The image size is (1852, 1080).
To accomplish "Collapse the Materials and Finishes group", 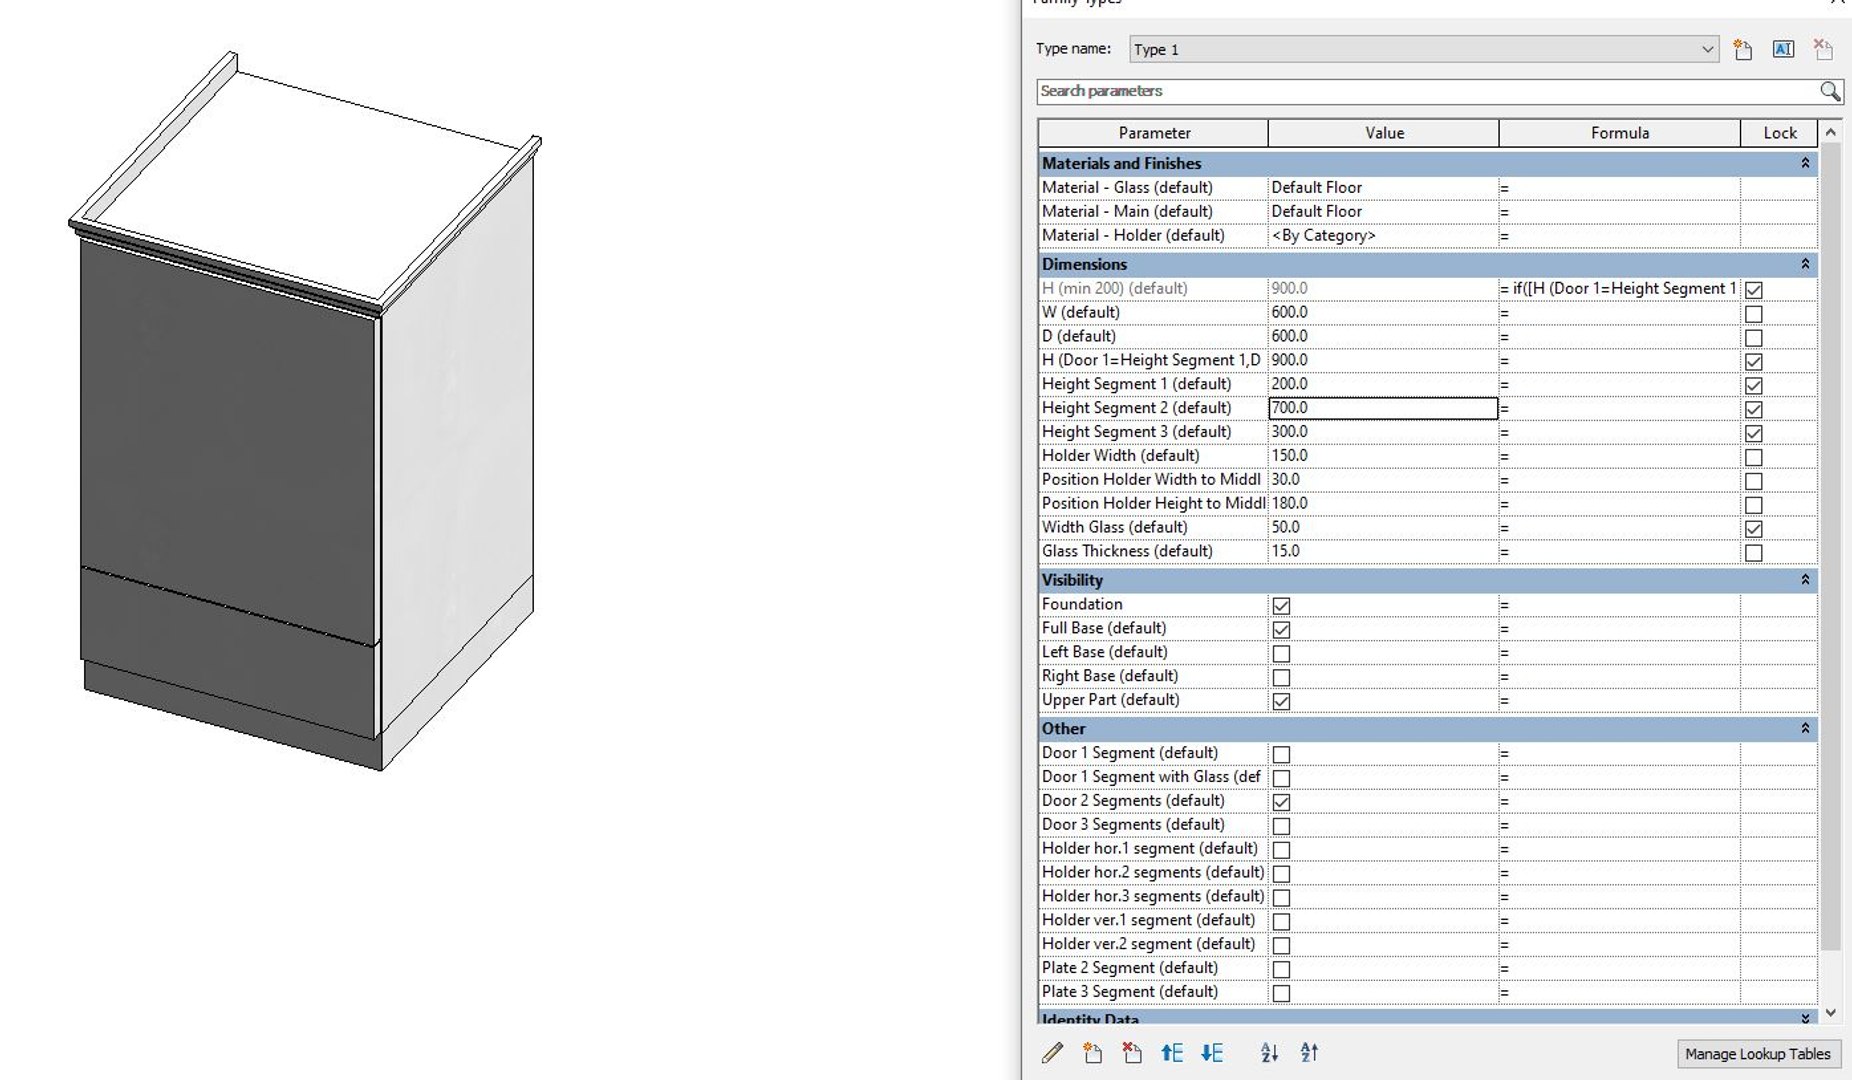I will click(x=1805, y=163).
